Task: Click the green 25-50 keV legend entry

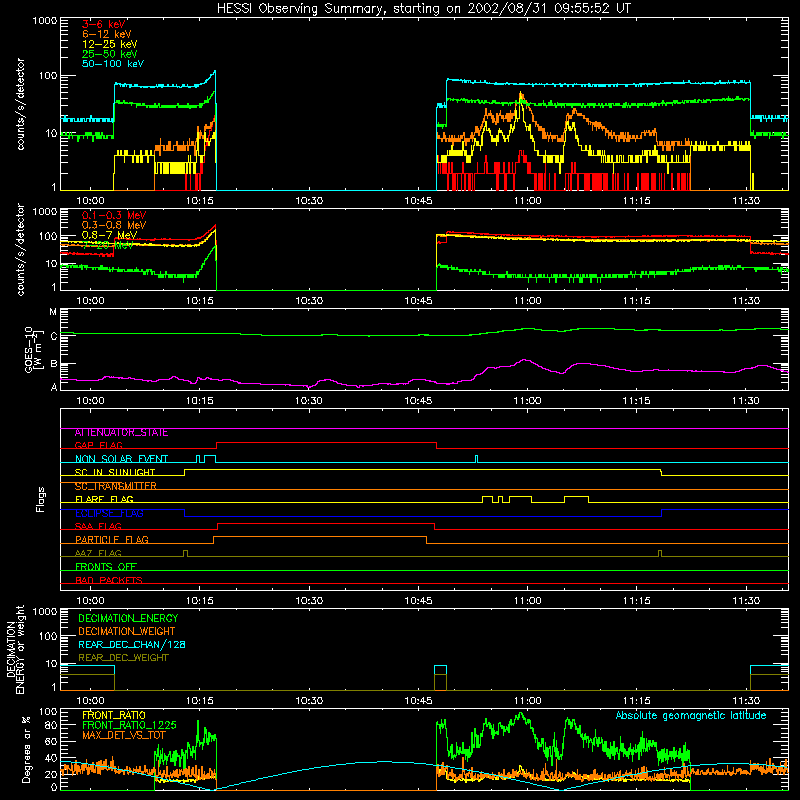Action: click(110, 54)
